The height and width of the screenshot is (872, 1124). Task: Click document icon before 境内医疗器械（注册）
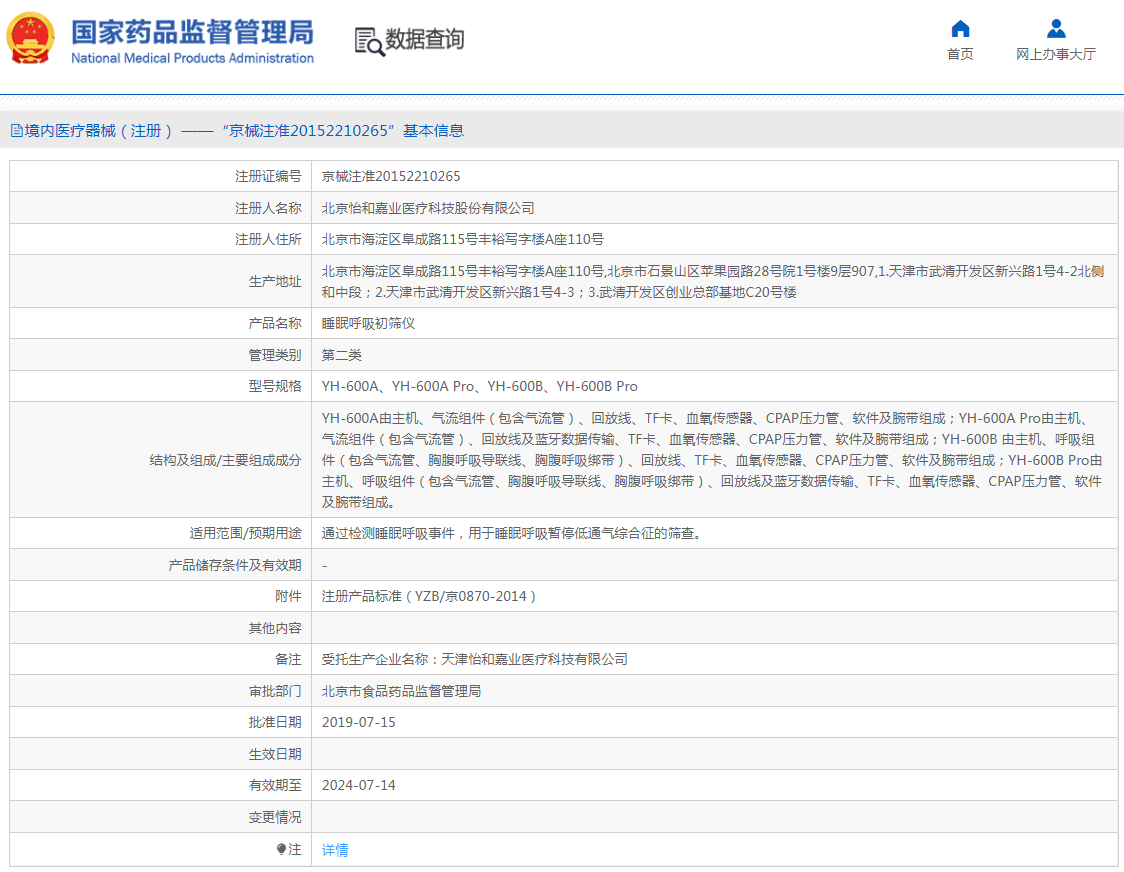pos(17,131)
